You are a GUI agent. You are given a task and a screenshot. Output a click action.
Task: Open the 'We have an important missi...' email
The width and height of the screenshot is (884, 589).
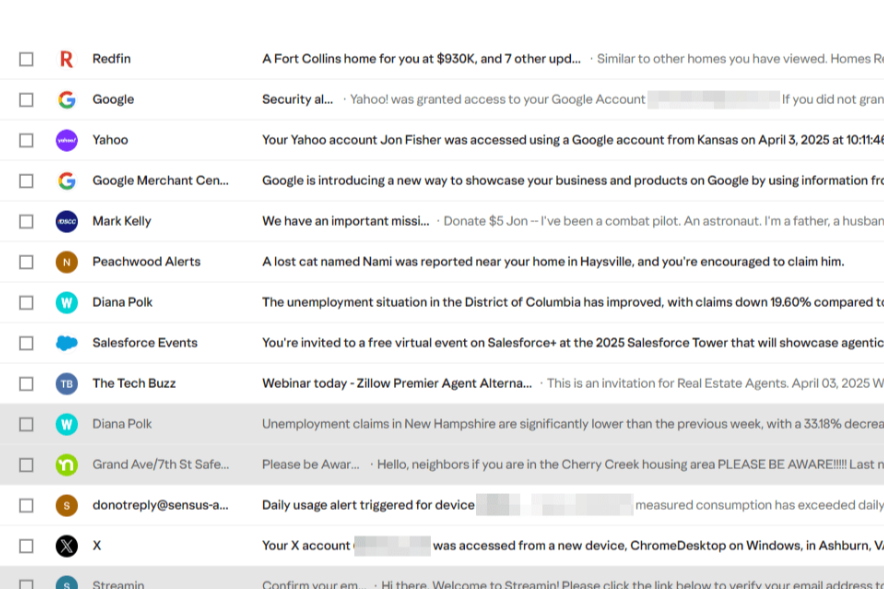(x=346, y=221)
